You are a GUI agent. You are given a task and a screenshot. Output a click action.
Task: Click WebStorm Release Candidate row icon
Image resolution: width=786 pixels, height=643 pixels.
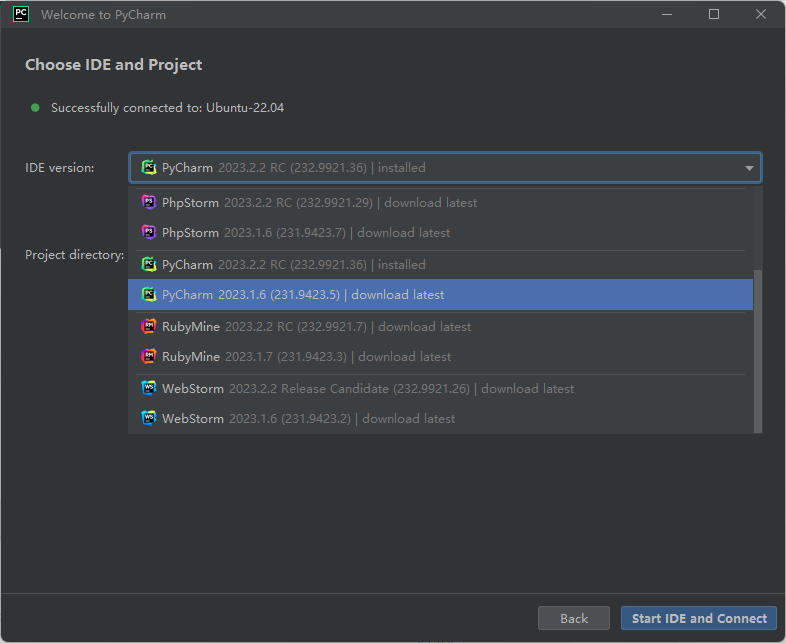pyautogui.click(x=149, y=388)
